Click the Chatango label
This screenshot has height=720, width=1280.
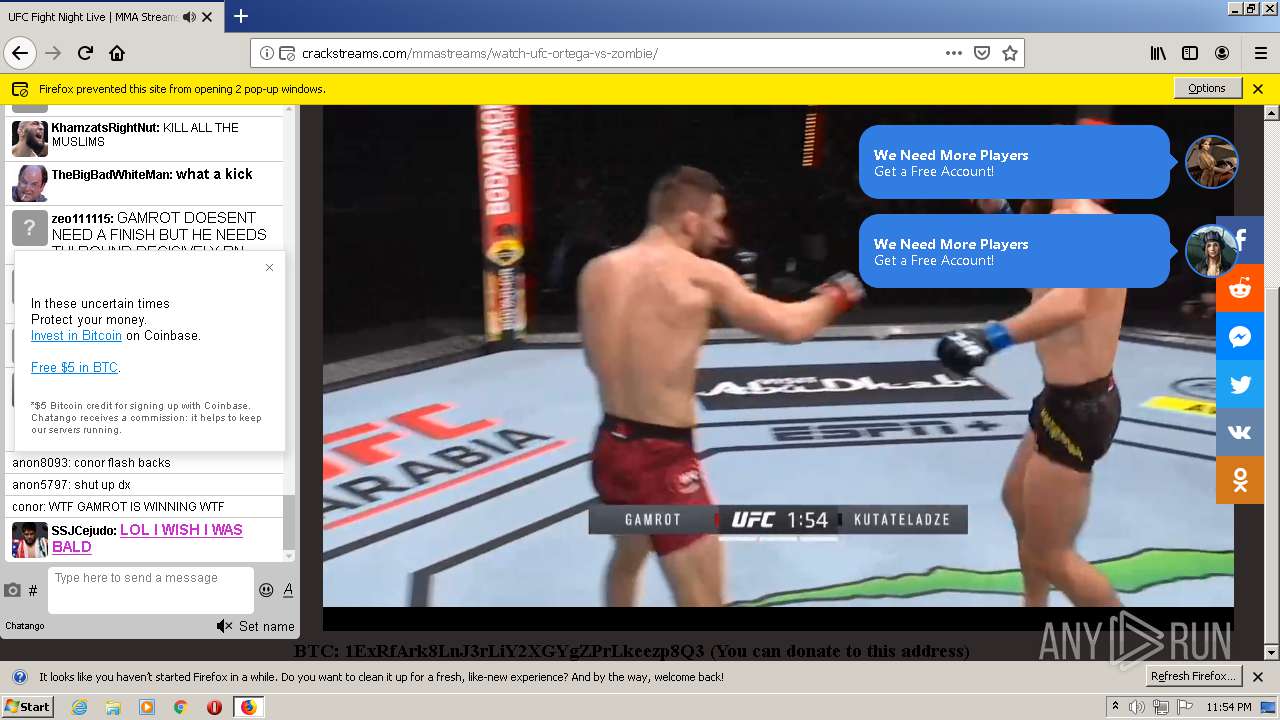tap(25, 626)
